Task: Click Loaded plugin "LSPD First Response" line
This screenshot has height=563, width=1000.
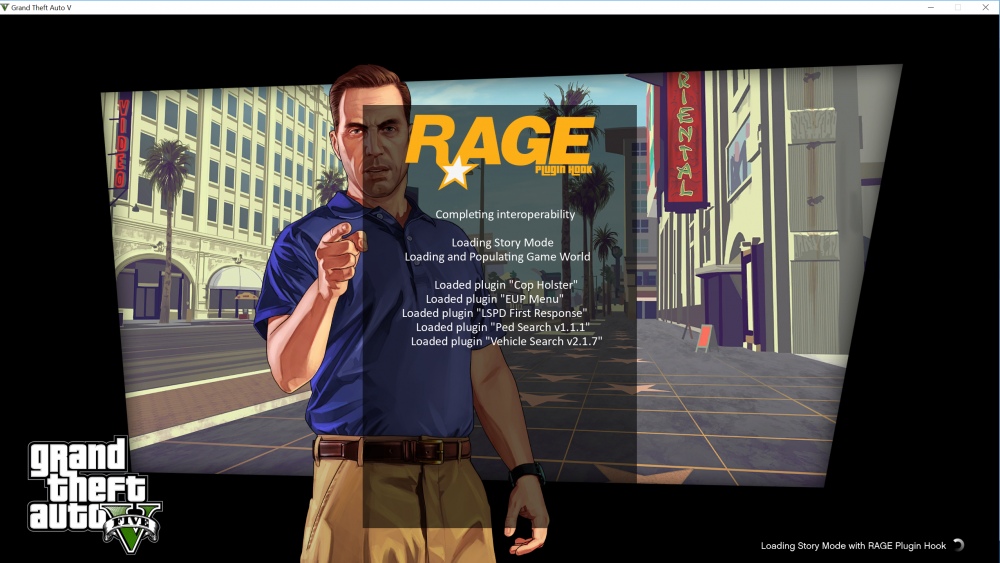Action: point(495,313)
